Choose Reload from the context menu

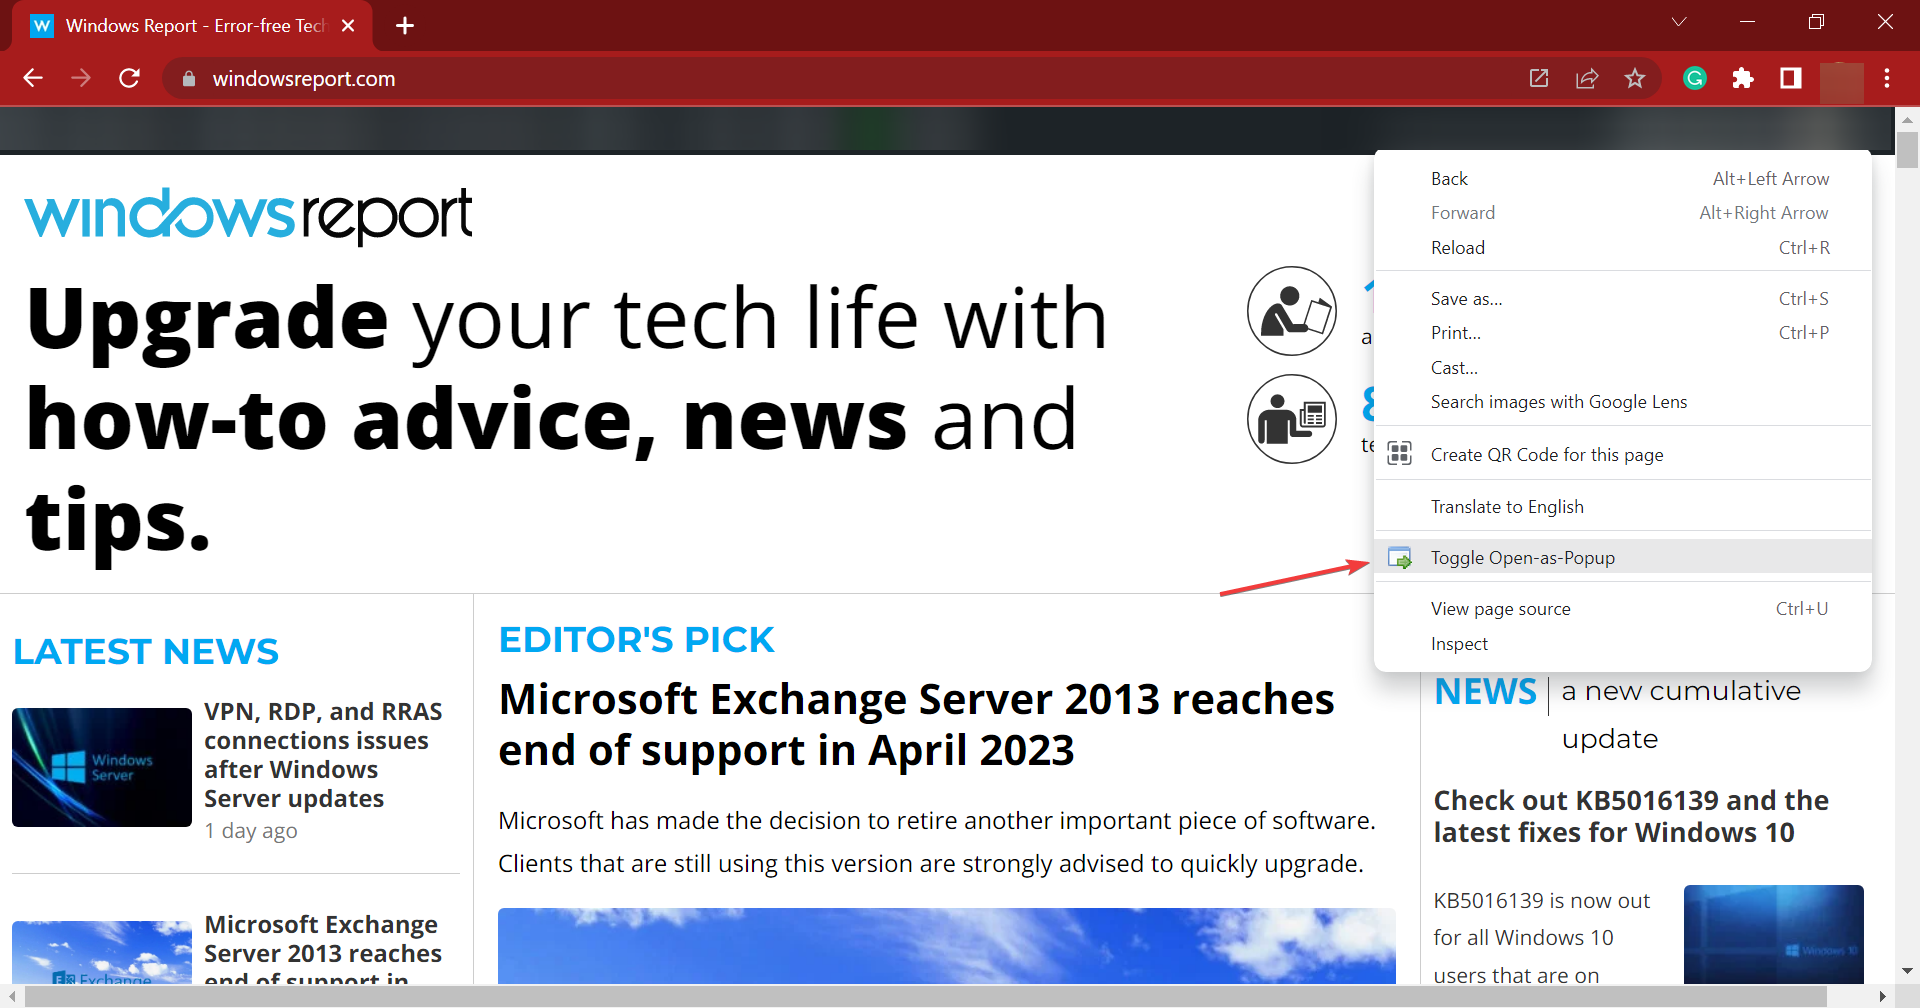(x=1623, y=248)
